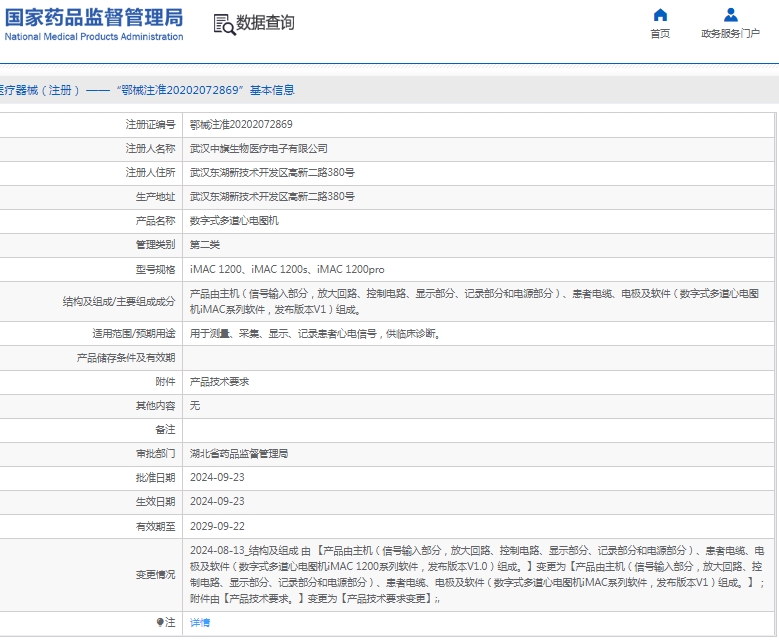
Task: Click the 产品名称 label
Action: pyautogui.click(x=156, y=221)
